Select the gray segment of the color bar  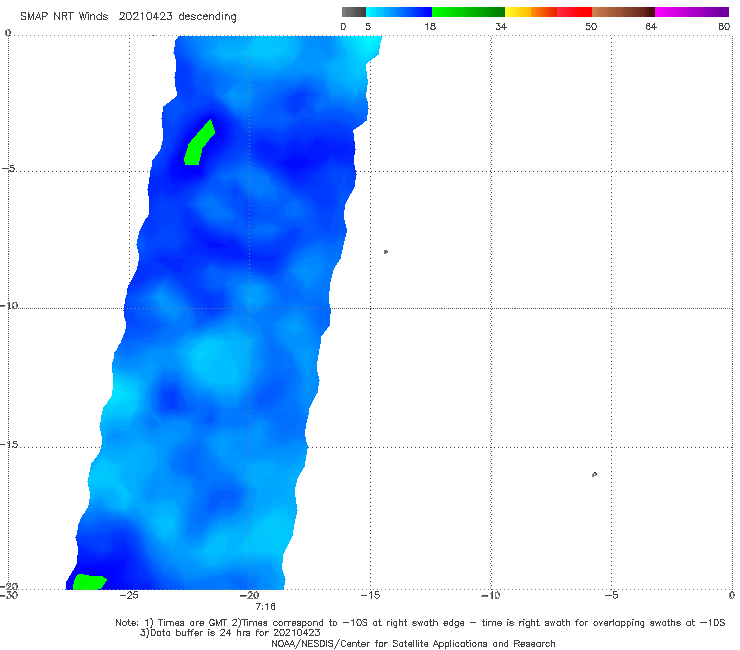point(354,12)
